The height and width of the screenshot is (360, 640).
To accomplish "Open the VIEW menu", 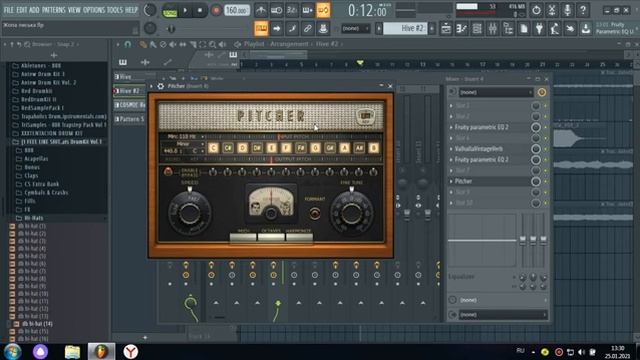I will tap(74, 10).
